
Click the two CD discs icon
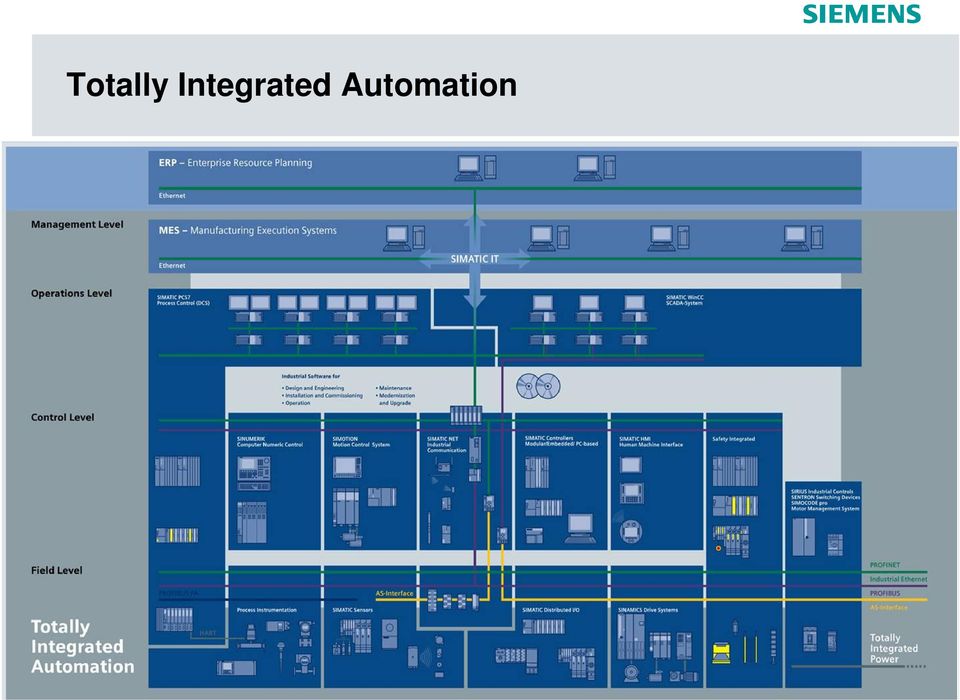click(538, 386)
